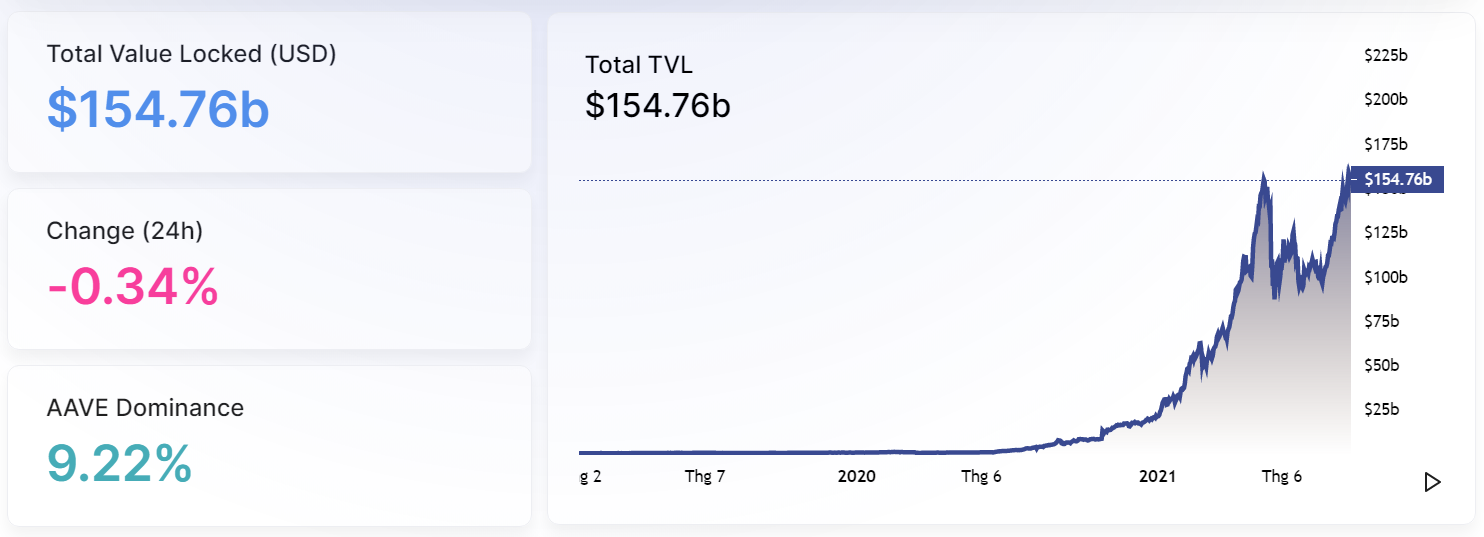Select the Change (24h) label
The width and height of the screenshot is (1484, 537).
pos(124,231)
